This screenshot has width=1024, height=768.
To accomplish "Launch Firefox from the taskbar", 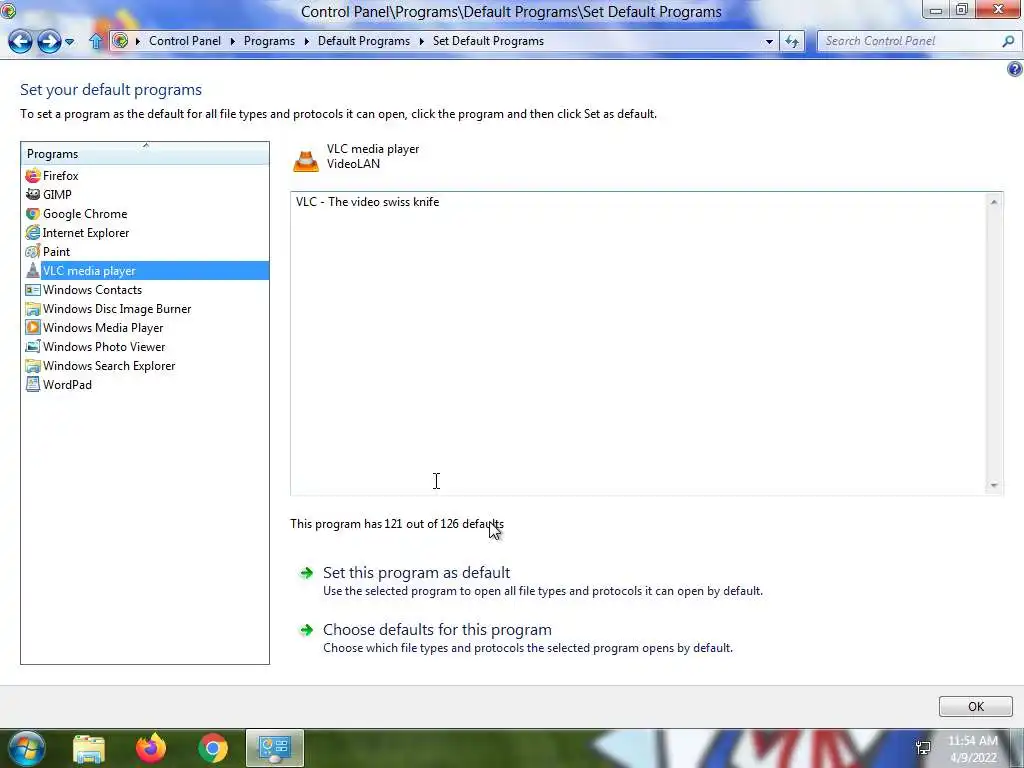I will coord(151,748).
